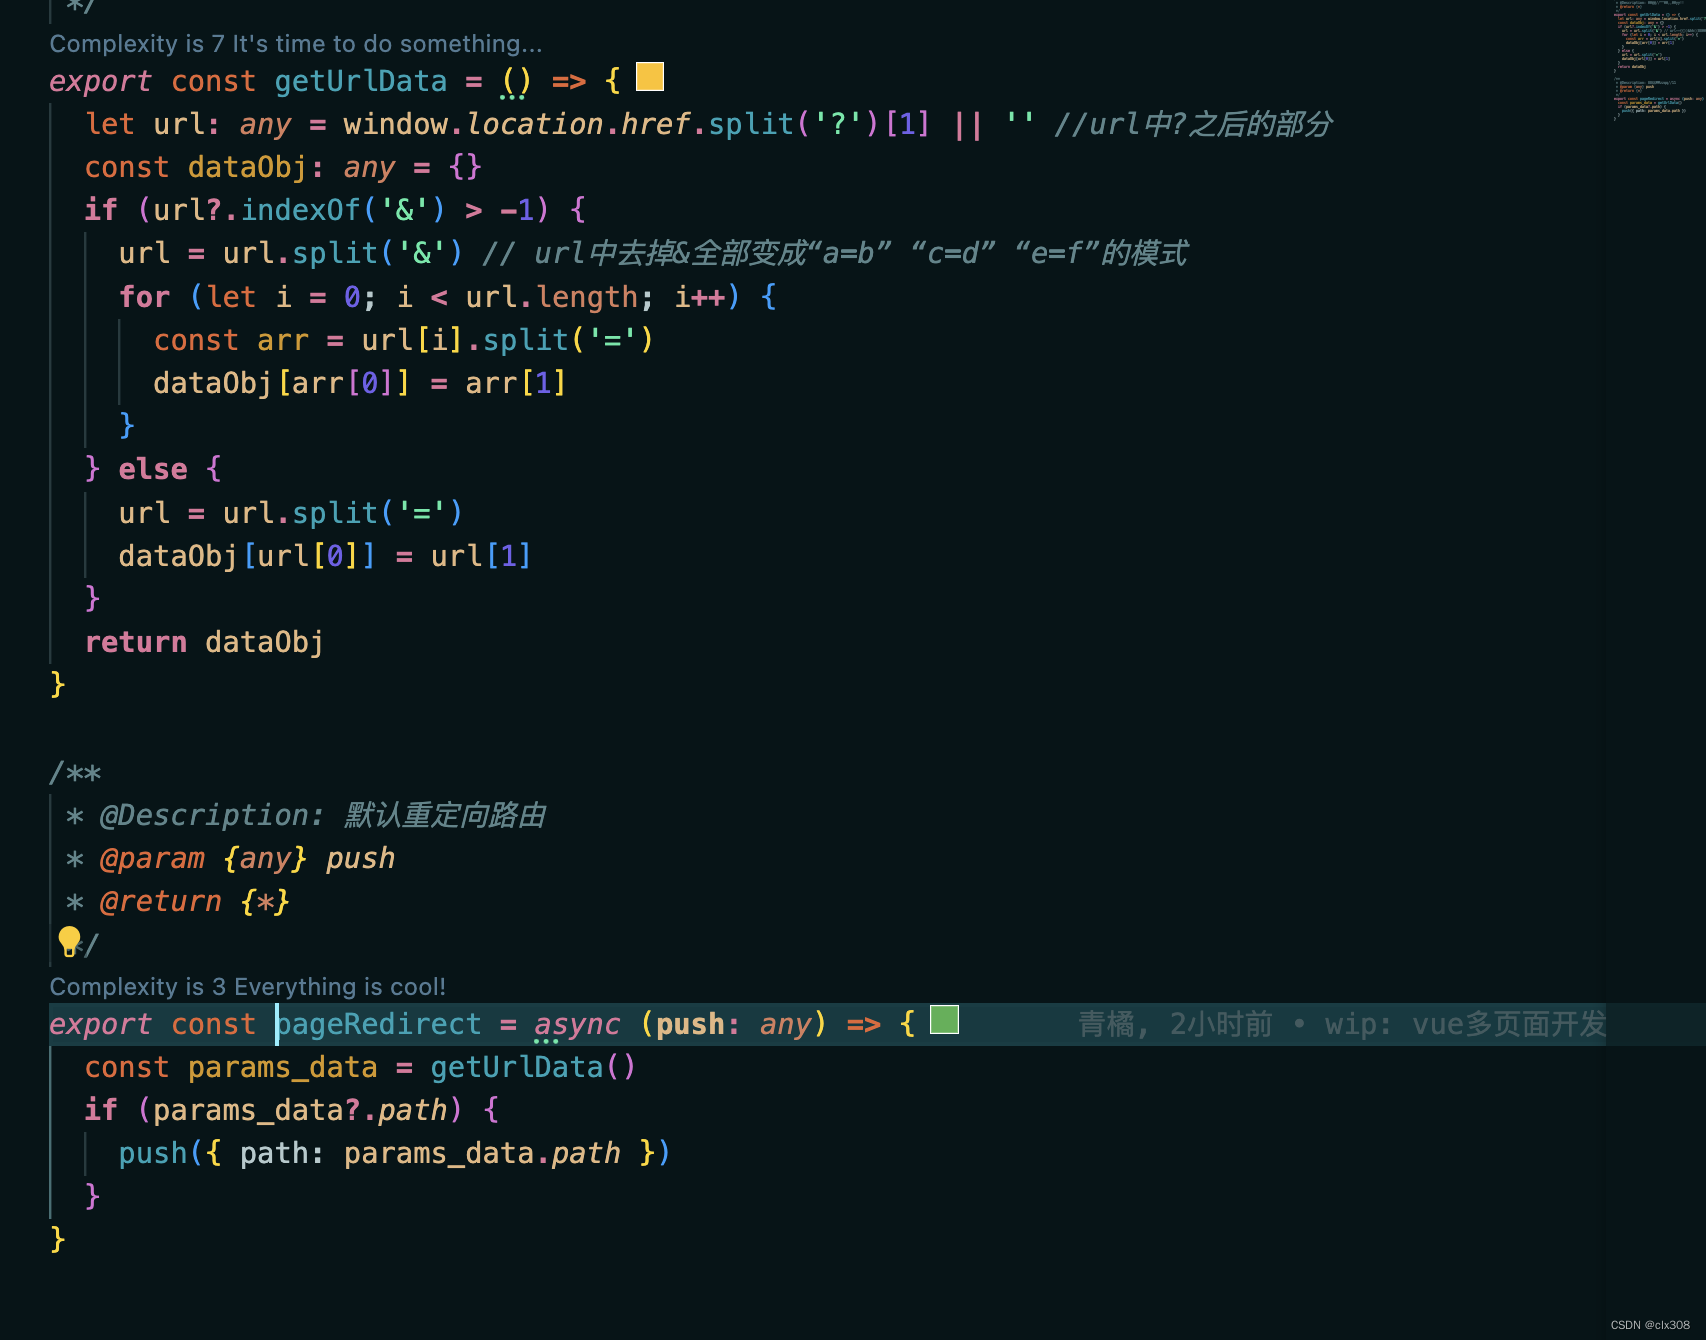Click 'const dataObj: any = {}' line
The width and height of the screenshot is (1706, 1340).
pos(284,167)
